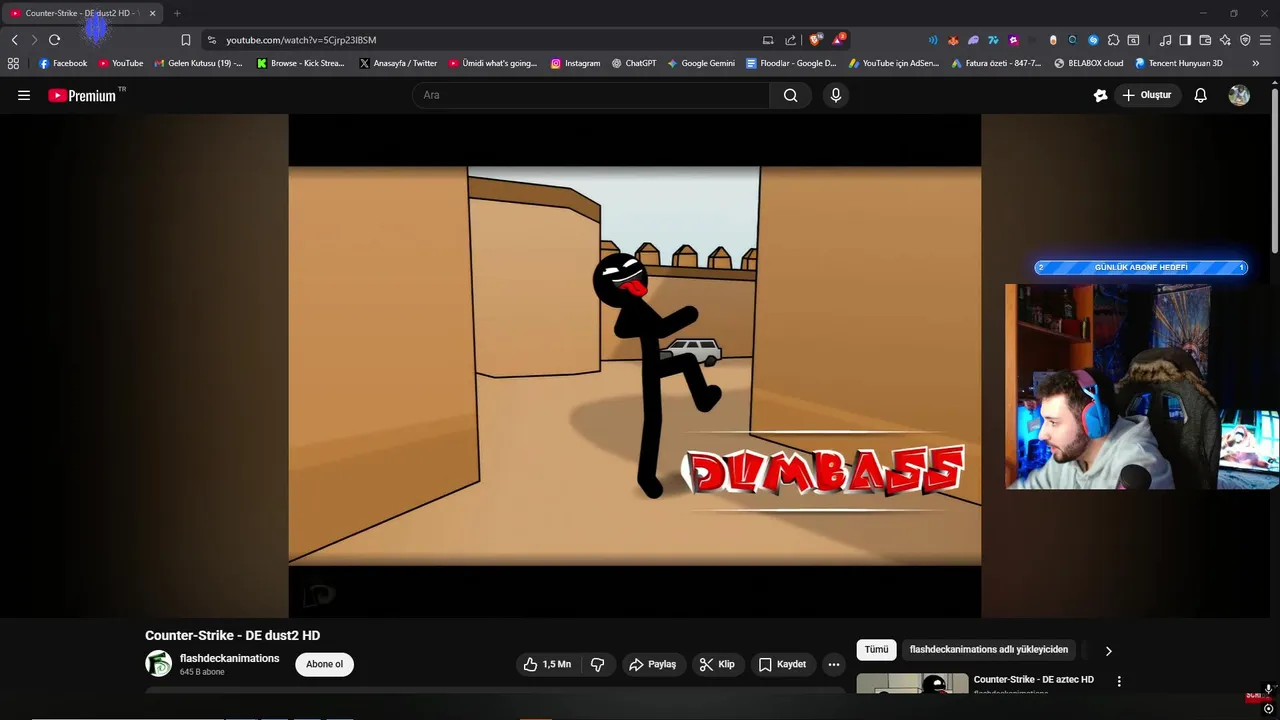This screenshot has width=1280, height=720.
Task: Open BELABOX cloud bookmark
Action: [x=1089, y=63]
